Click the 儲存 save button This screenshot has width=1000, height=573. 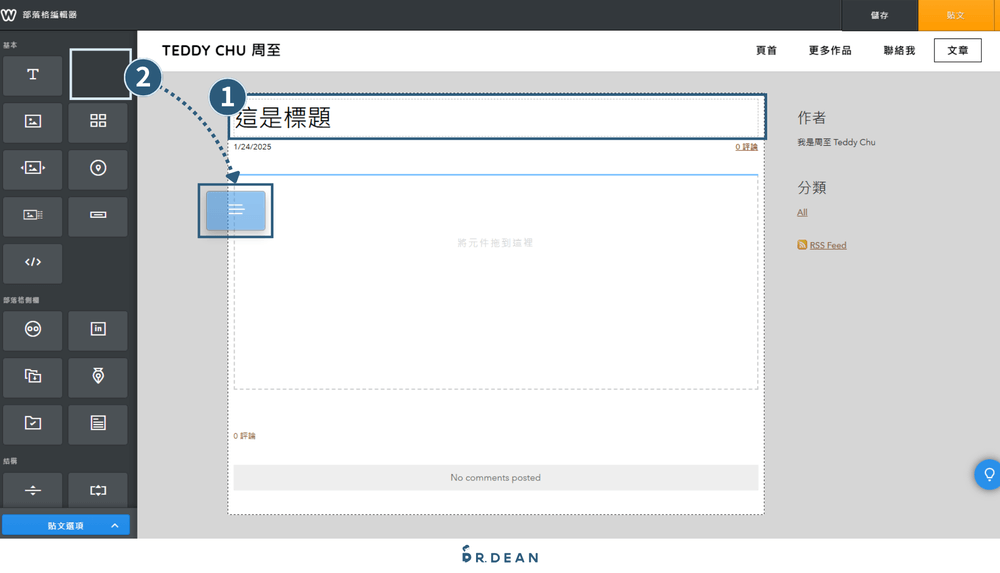pyautogui.click(x=879, y=15)
